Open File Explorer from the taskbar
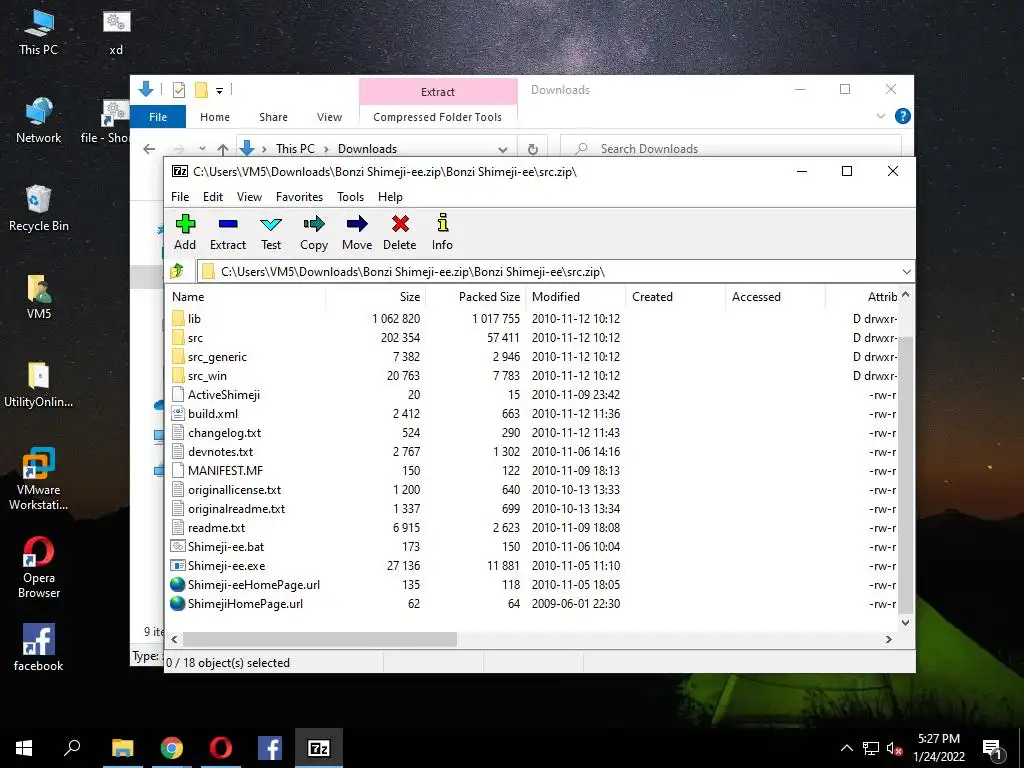Screen dimensions: 1024x768 (122, 748)
